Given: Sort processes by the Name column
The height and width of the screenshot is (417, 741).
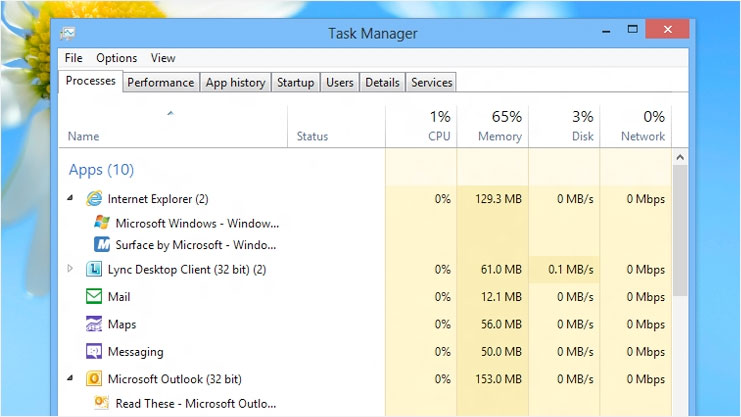Looking at the screenshot, I should (x=173, y=126).
